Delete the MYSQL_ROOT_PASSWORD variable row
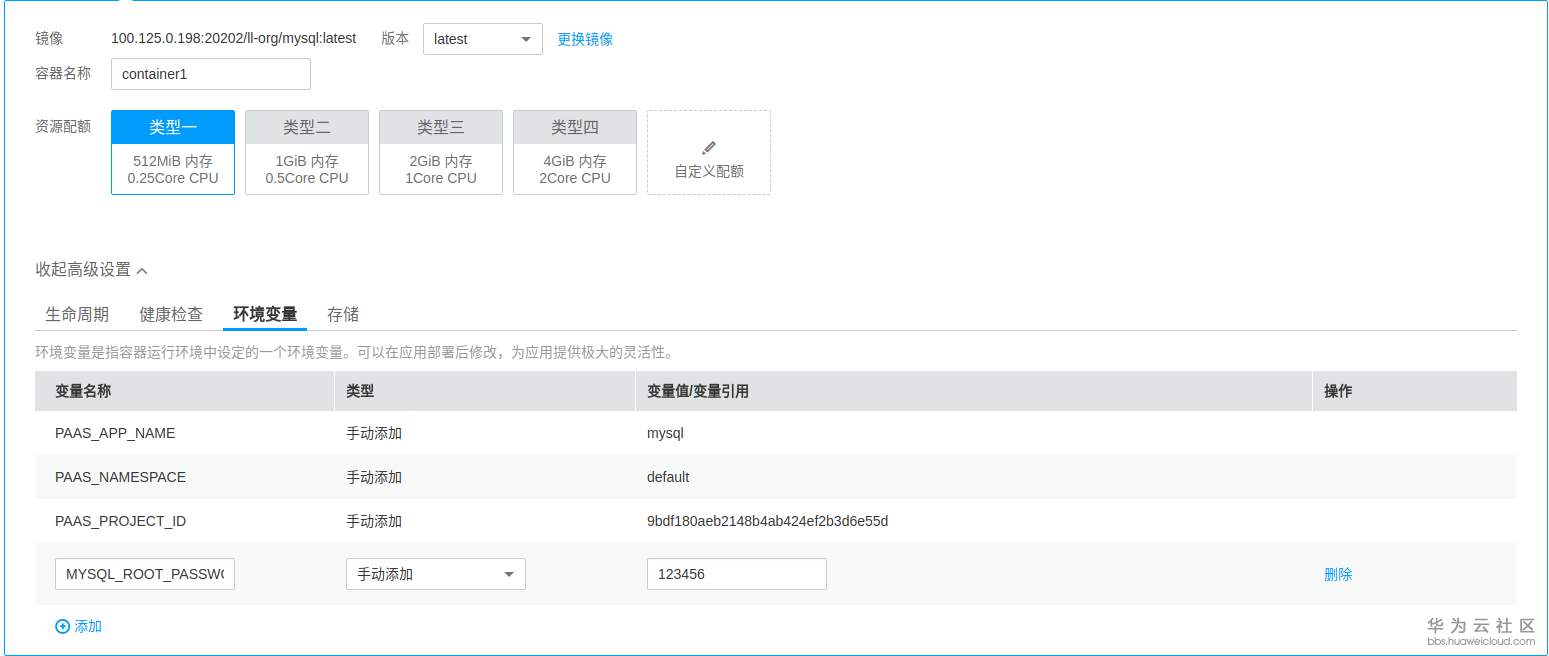 (1338, 574)
